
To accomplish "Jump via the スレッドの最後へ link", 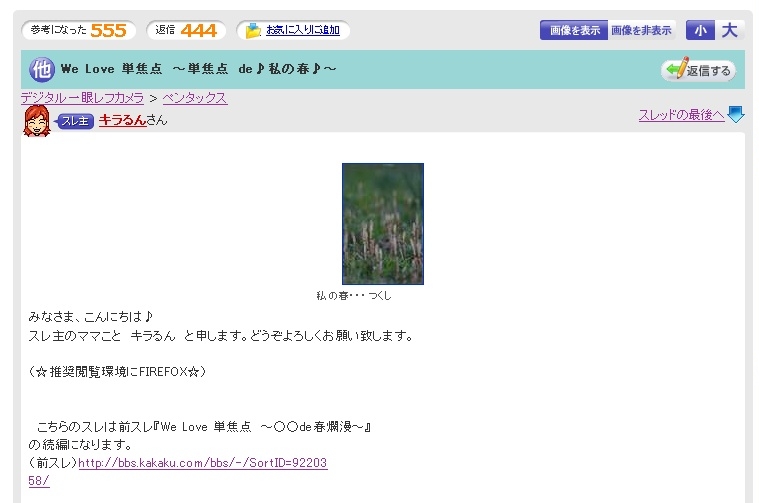I will tap(681, 115).
